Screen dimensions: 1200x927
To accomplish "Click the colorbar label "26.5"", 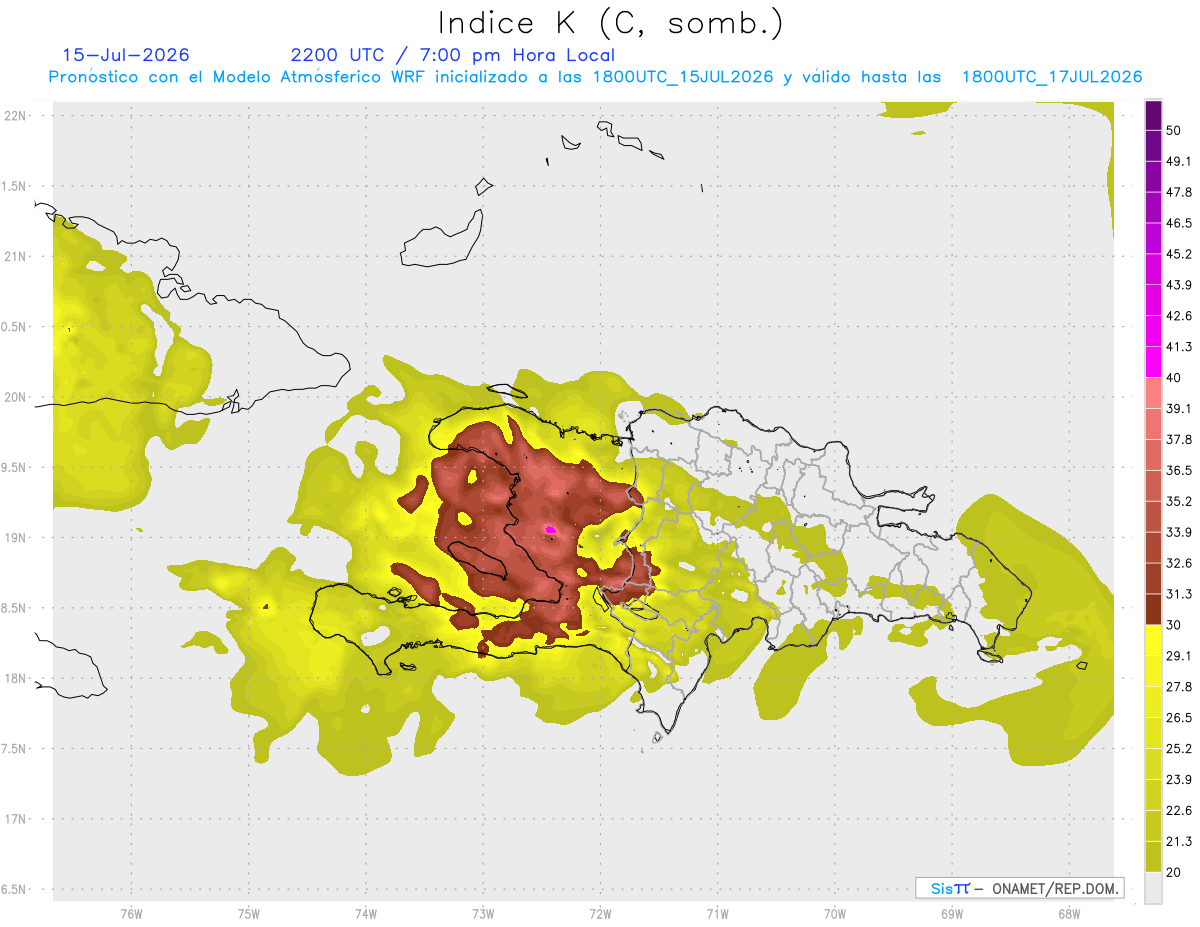I will (x=1179, y=718).
